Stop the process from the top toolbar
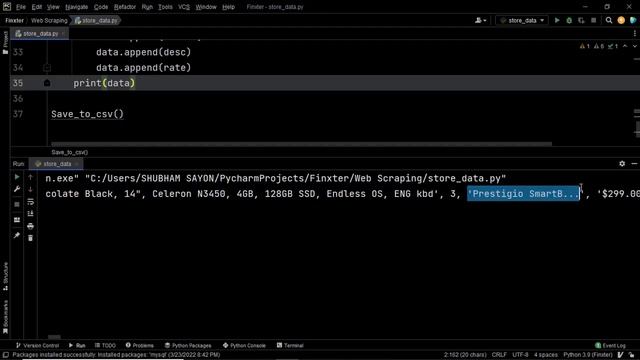The height and width of the screenshot is (360, 640). [593, 20]
